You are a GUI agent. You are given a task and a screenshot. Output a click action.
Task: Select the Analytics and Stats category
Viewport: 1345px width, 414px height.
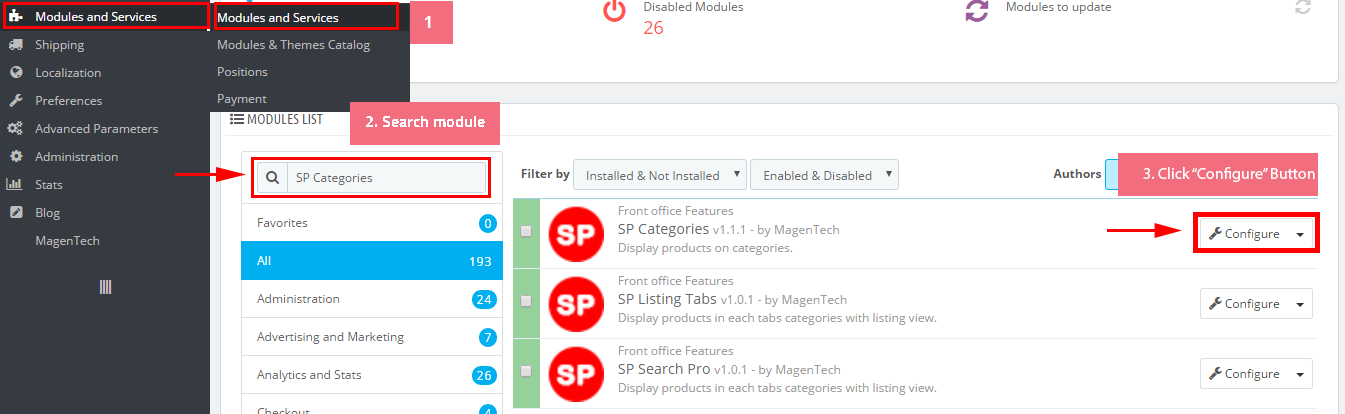tap(373, 374)
